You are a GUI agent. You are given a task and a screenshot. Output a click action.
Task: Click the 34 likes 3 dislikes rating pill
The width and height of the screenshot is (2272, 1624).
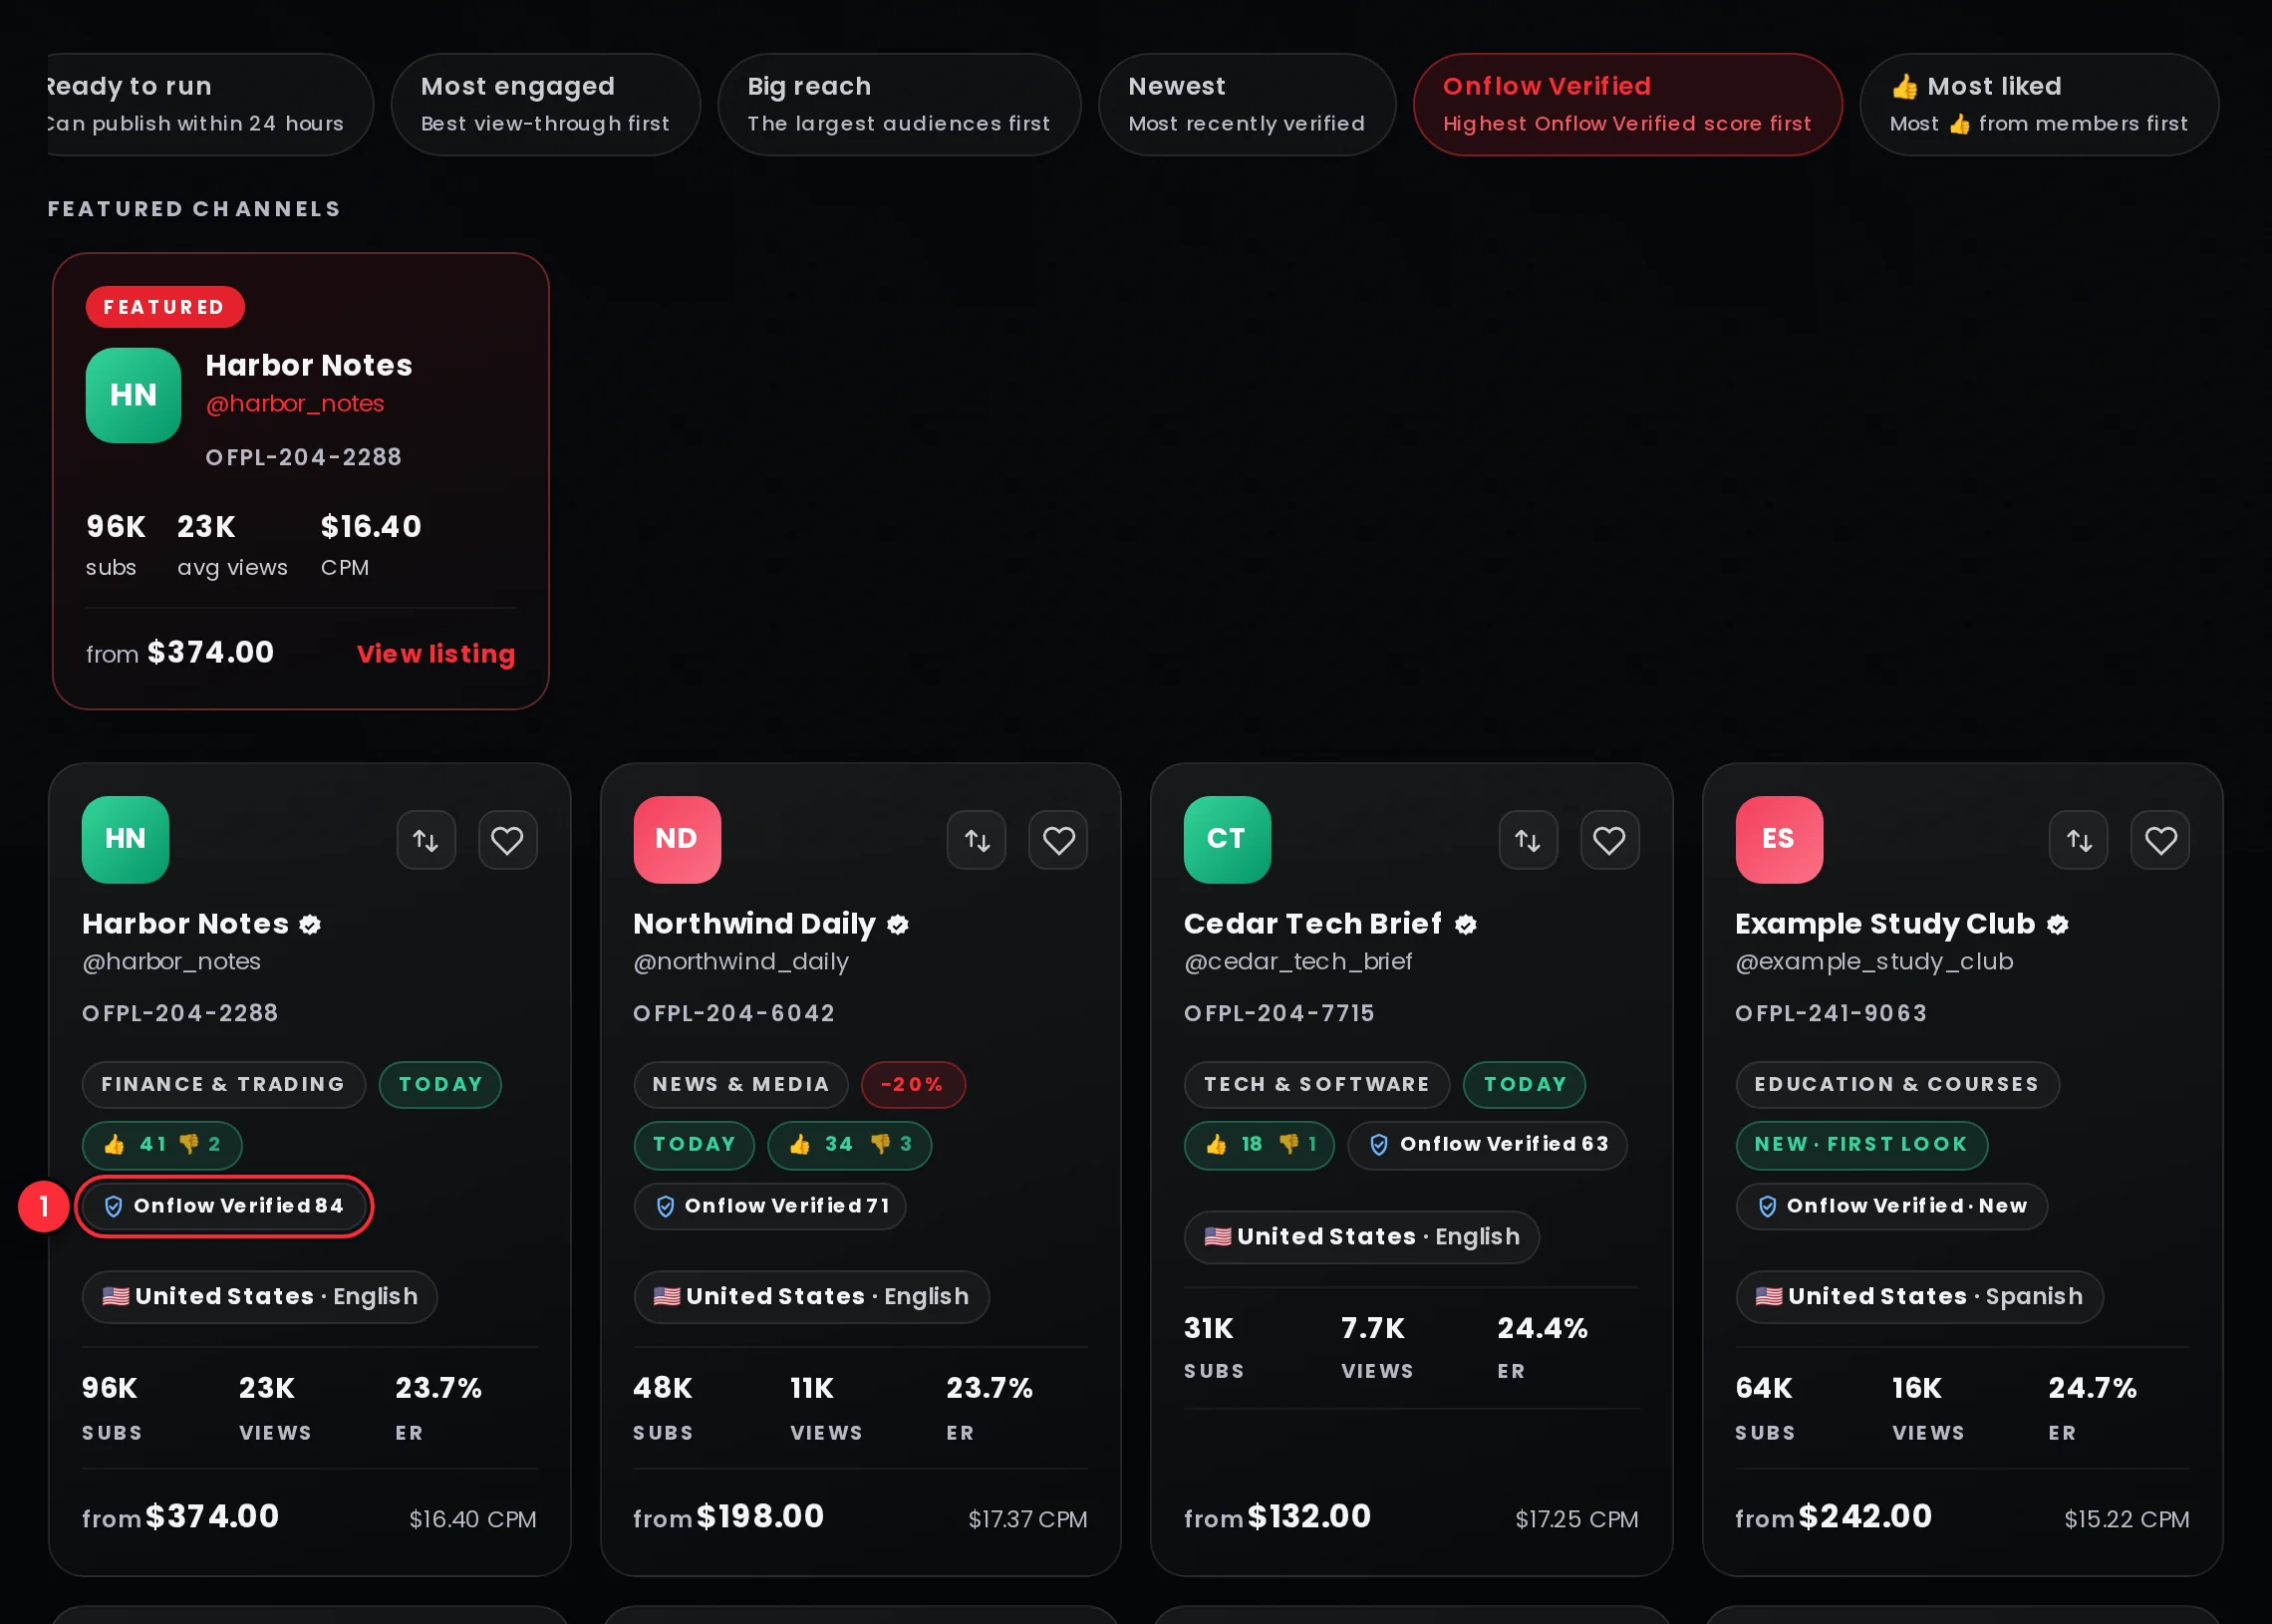pyautogui.click(x=849, y=1145)
